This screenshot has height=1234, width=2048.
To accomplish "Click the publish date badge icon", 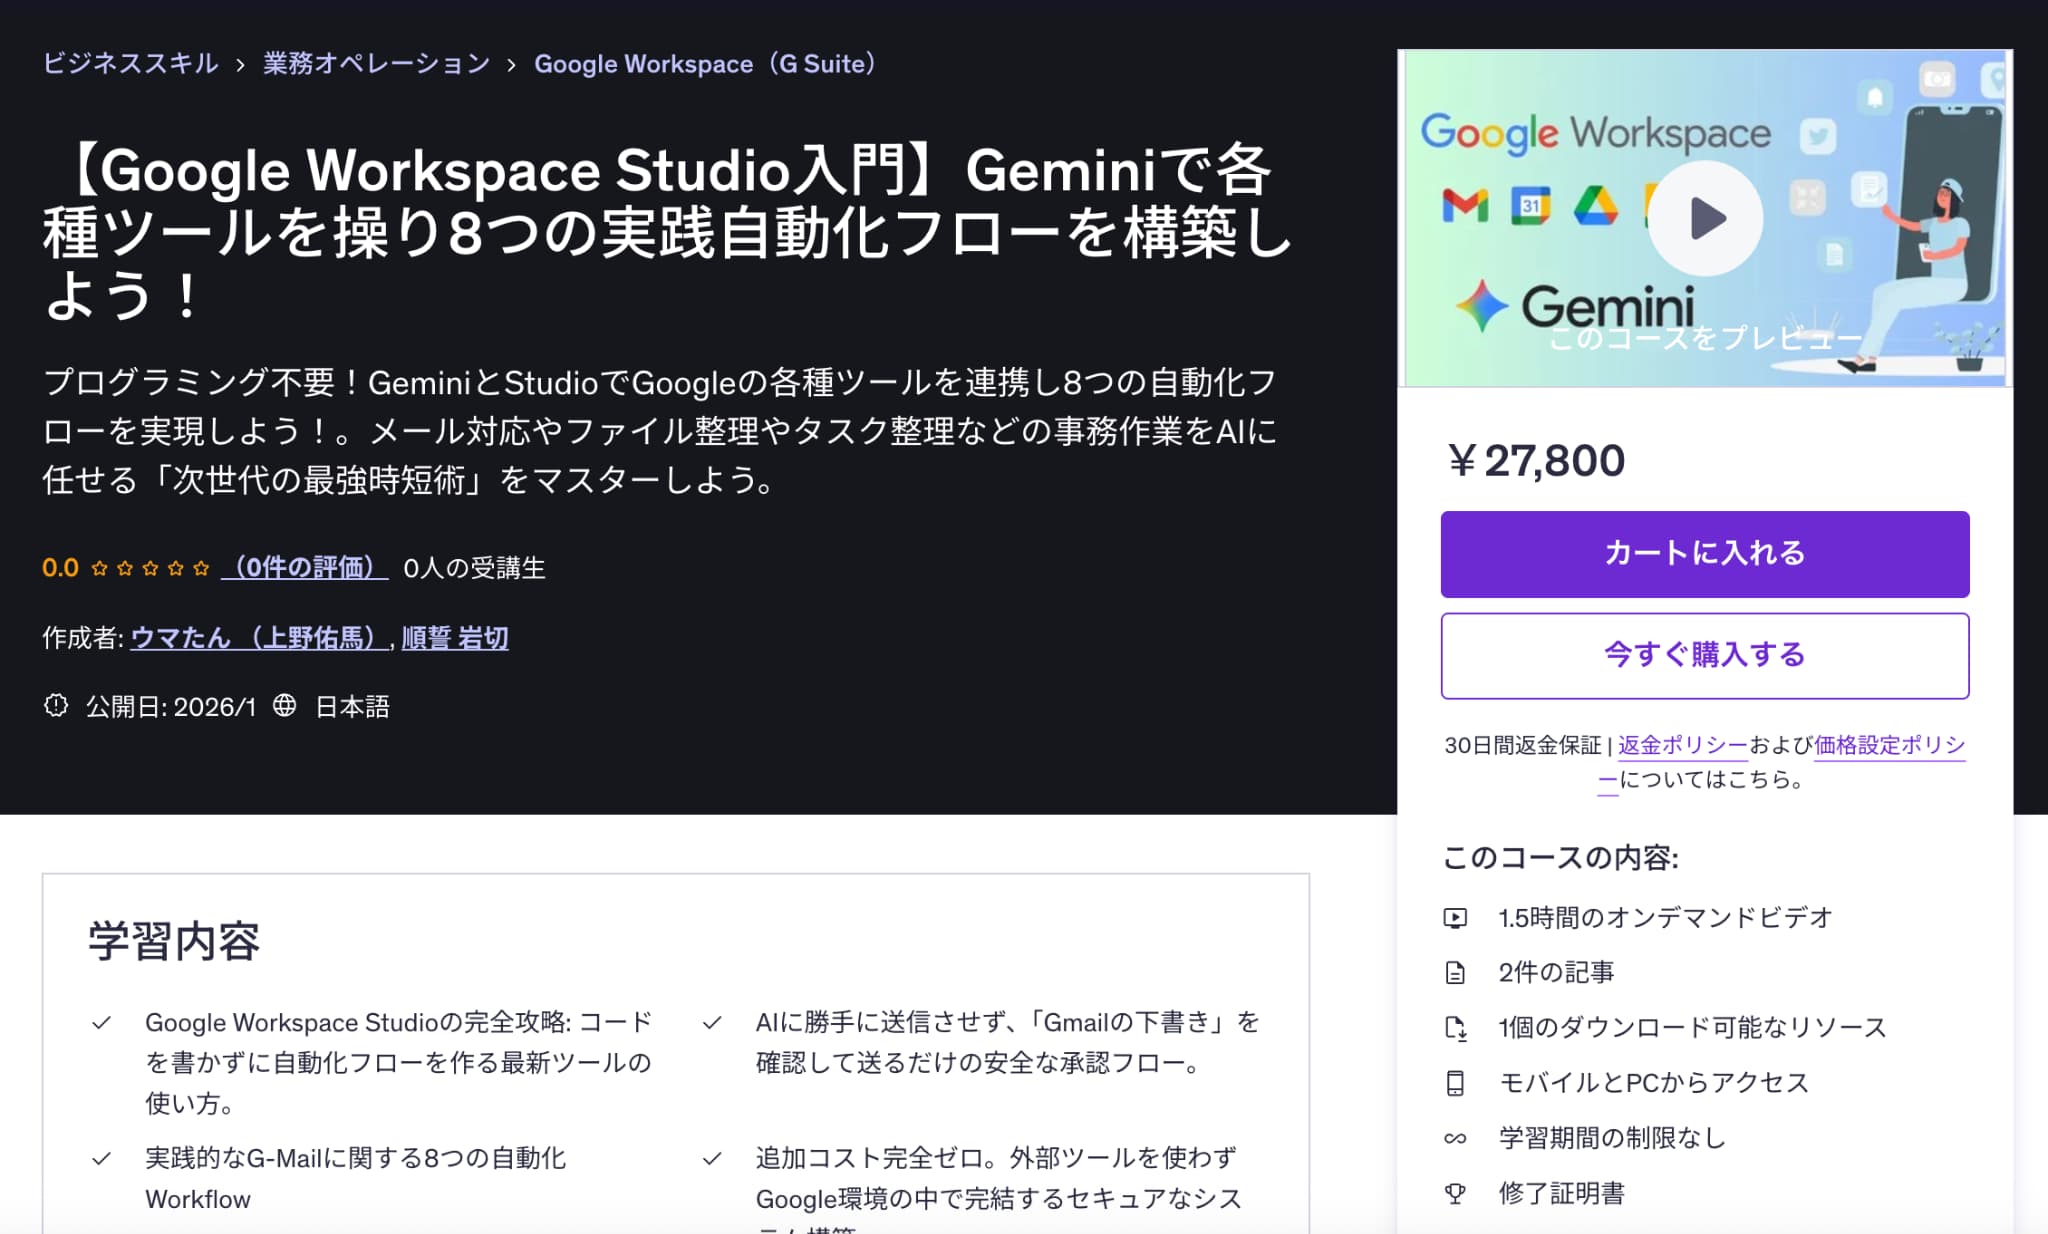I will point(56,706).
